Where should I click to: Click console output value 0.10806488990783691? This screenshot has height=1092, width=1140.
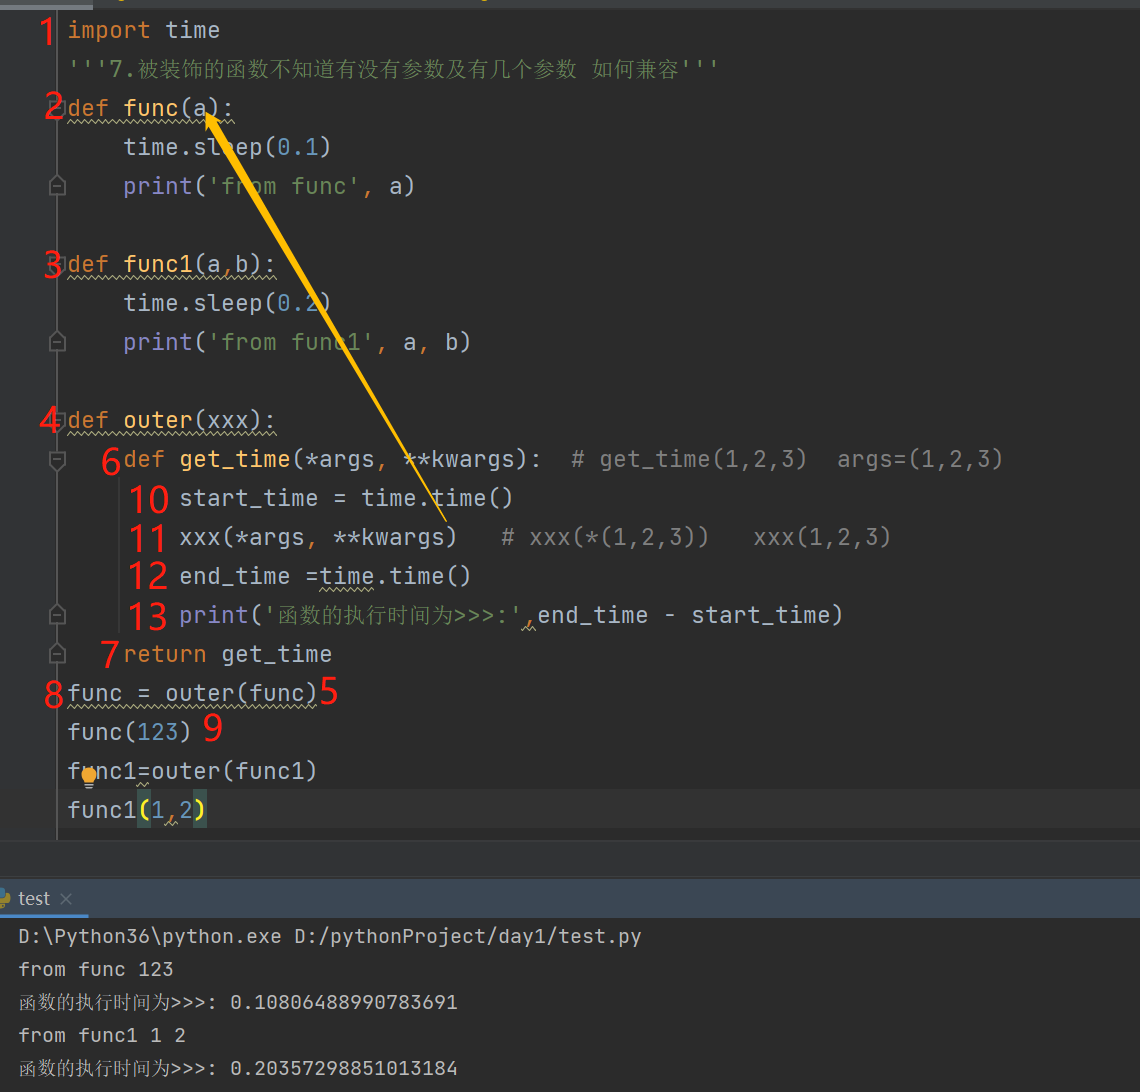(344, 1003)
